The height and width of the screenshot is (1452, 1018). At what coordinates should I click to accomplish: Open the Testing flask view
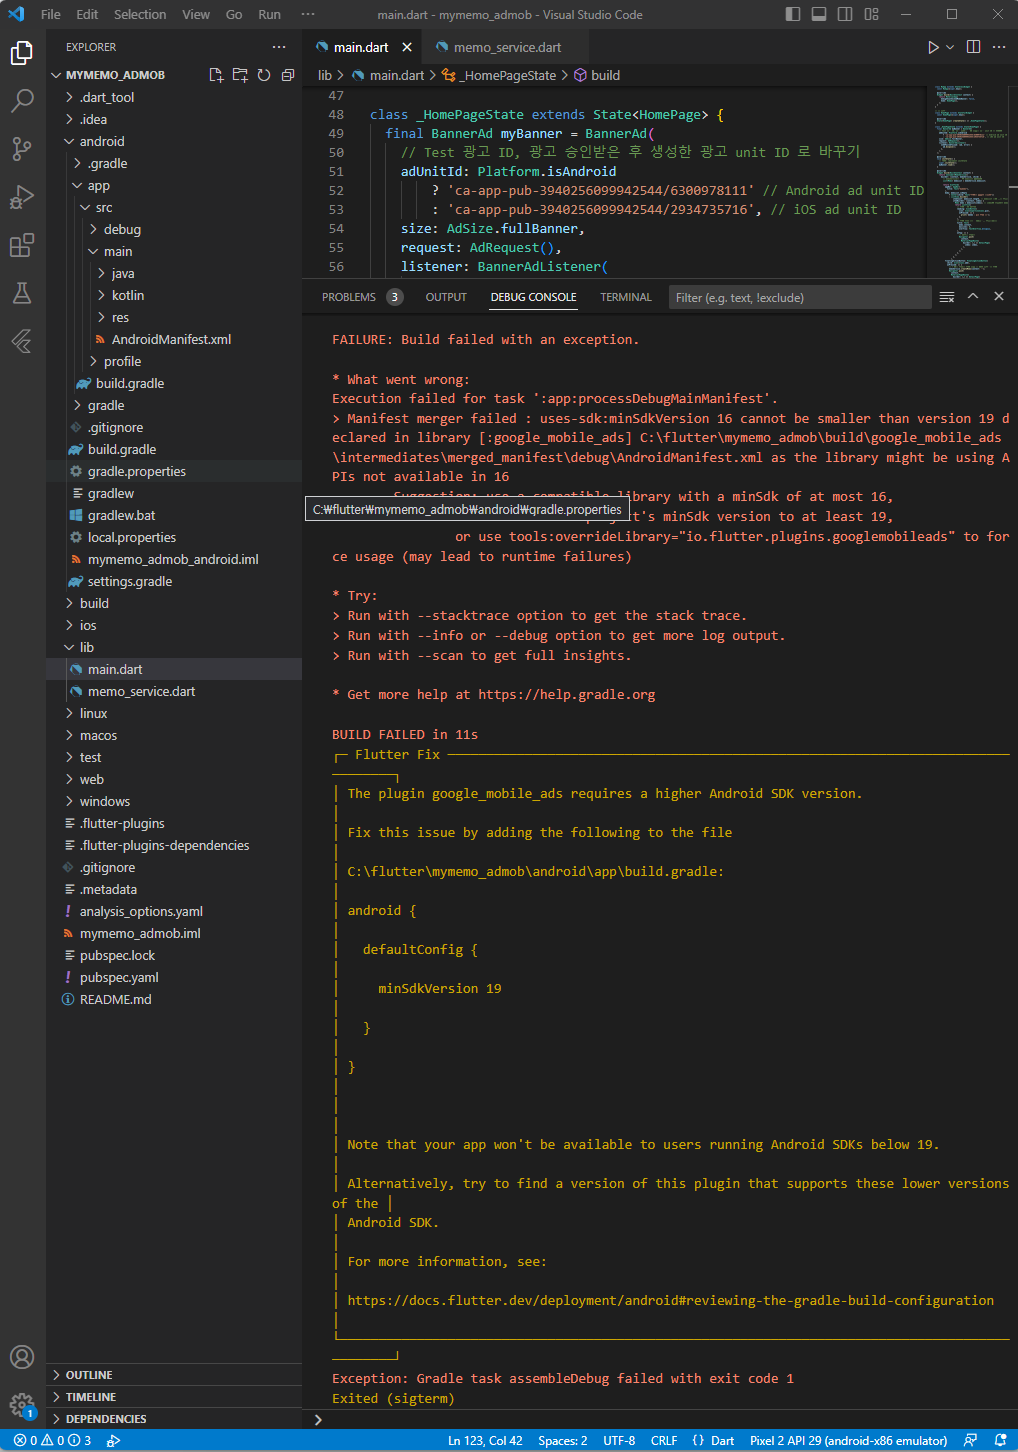[22, 293]
